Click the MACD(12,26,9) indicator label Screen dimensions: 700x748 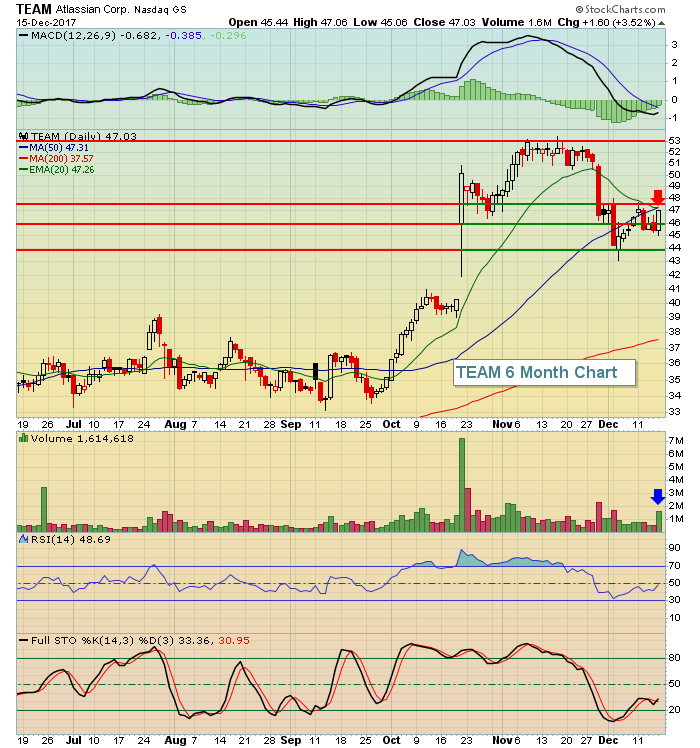pyautogui.click(x=73, y=36)
